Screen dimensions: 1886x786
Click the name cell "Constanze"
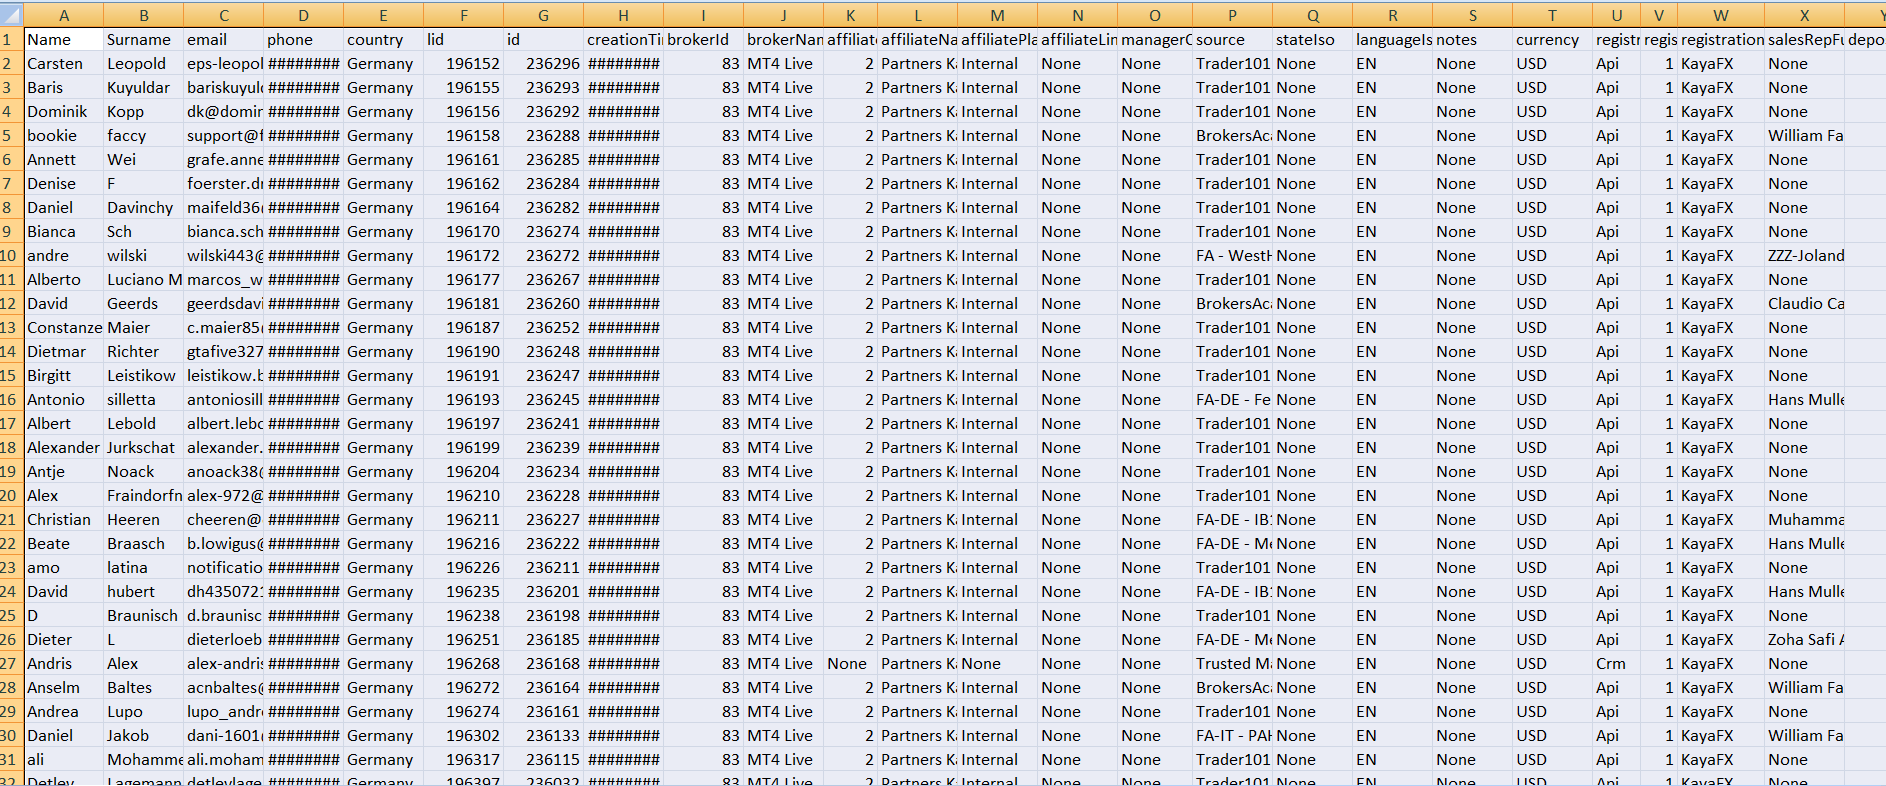pos(64,328)
